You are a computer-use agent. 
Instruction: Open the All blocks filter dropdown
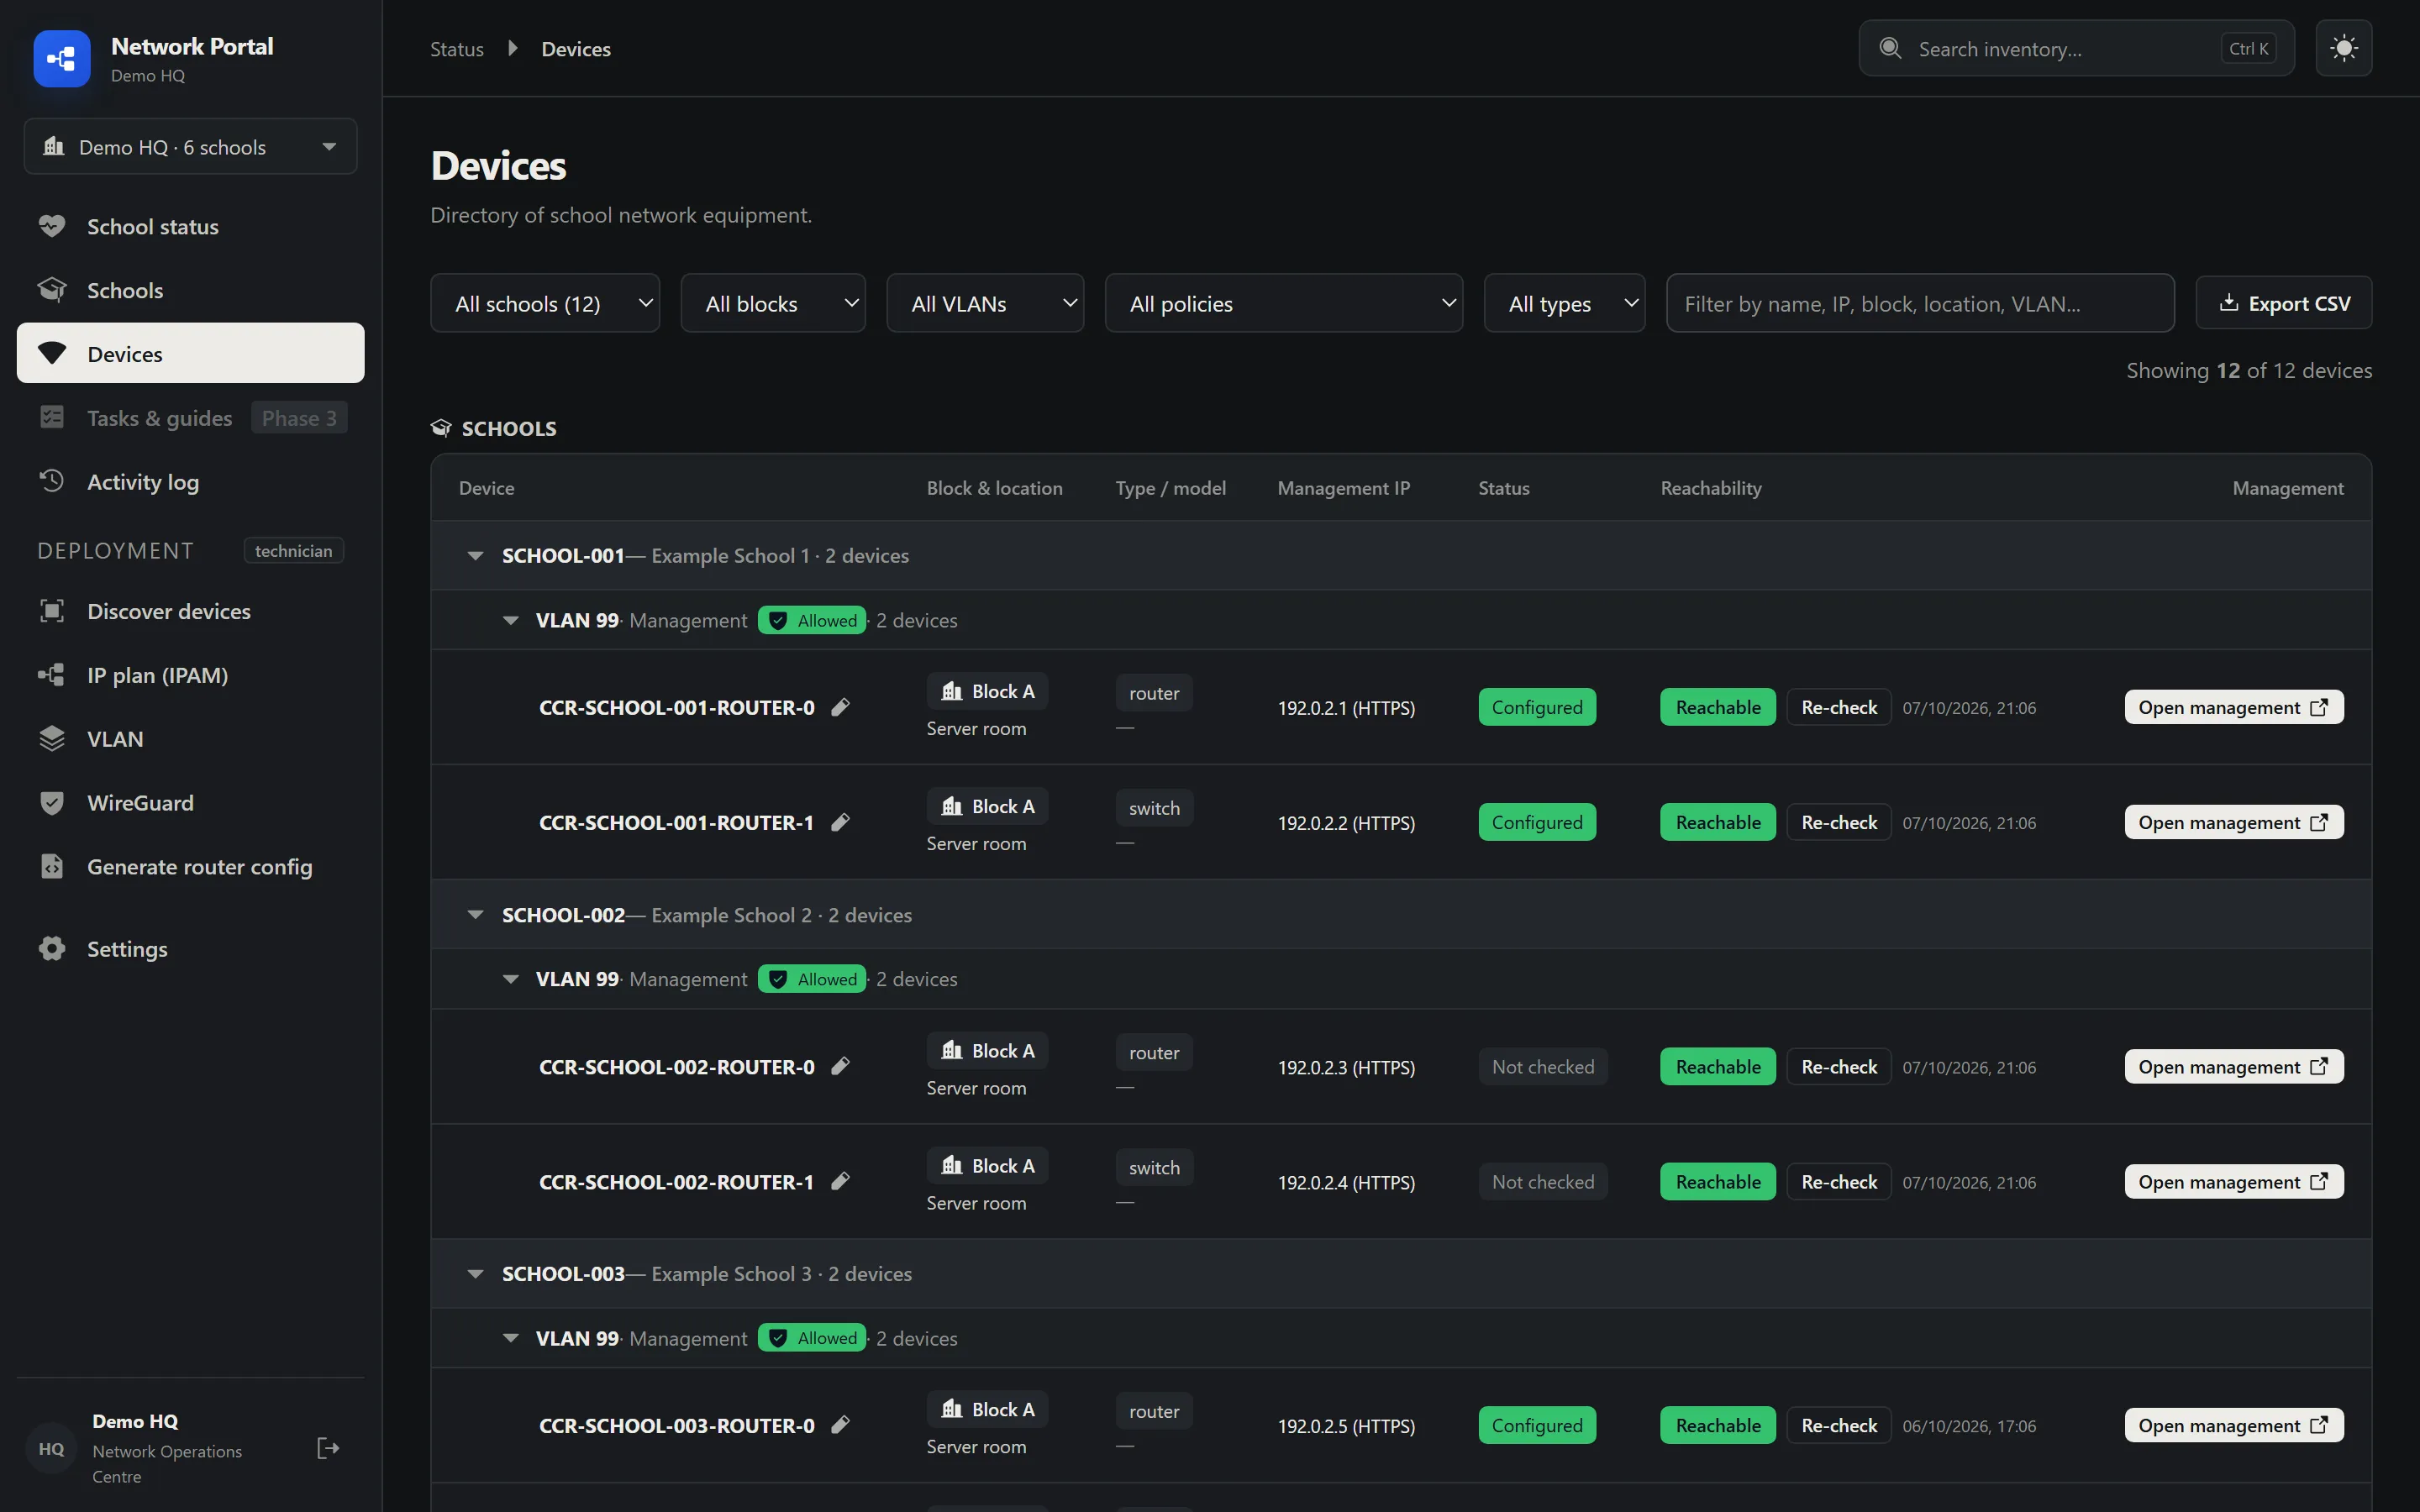773,303
